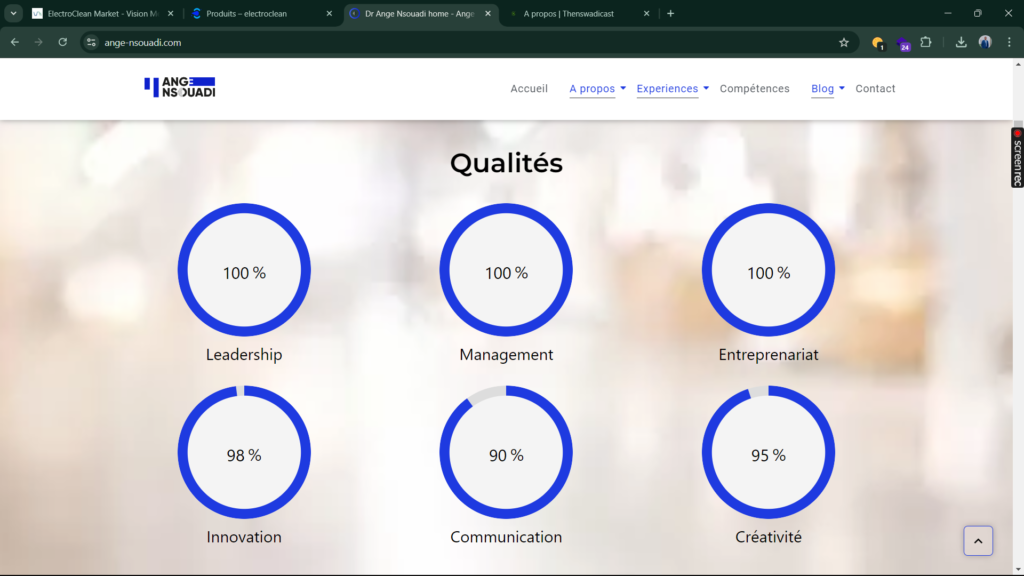Click the Management label
This screenshot has width=1024, height=576.
(506, 355)
